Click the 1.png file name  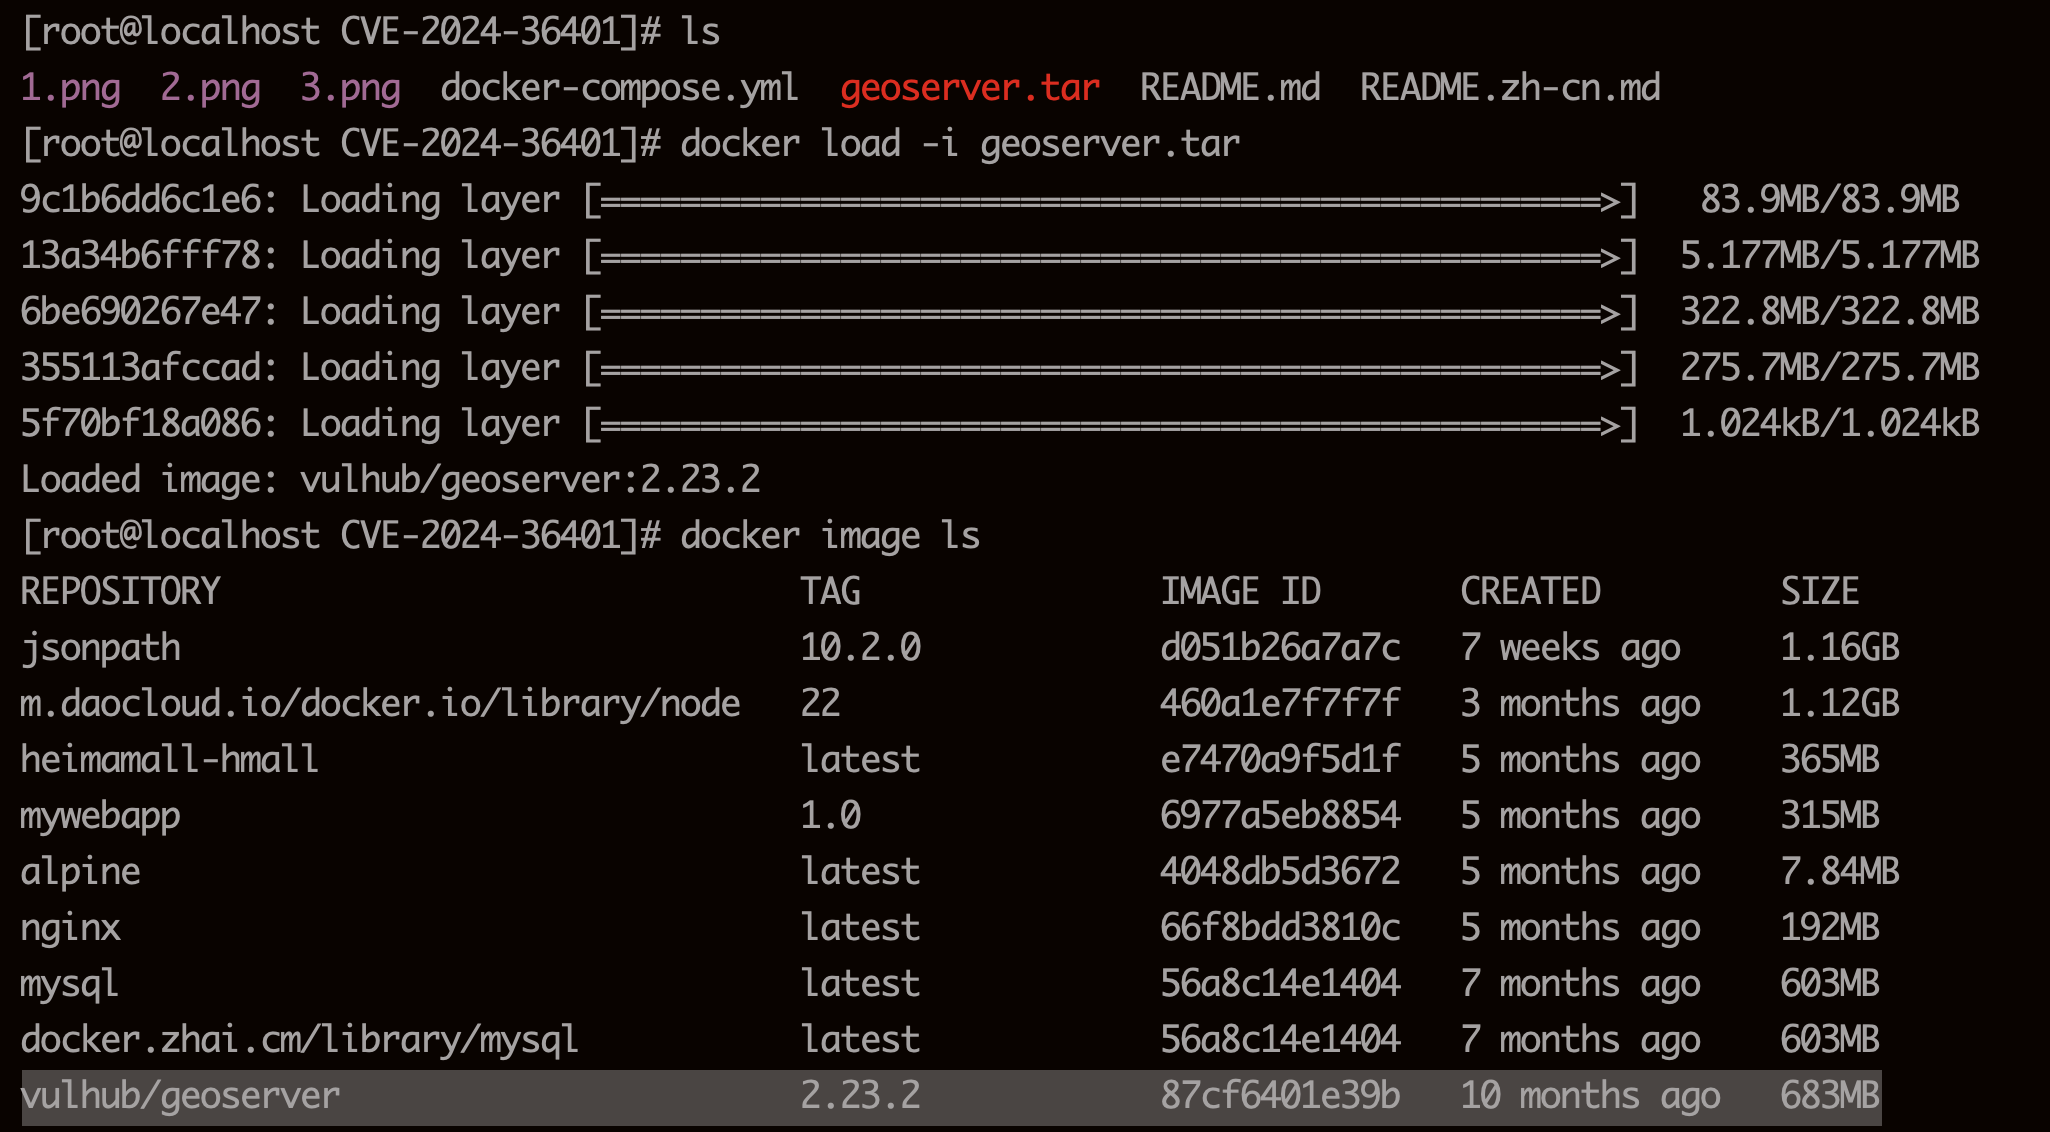point(70,88)
